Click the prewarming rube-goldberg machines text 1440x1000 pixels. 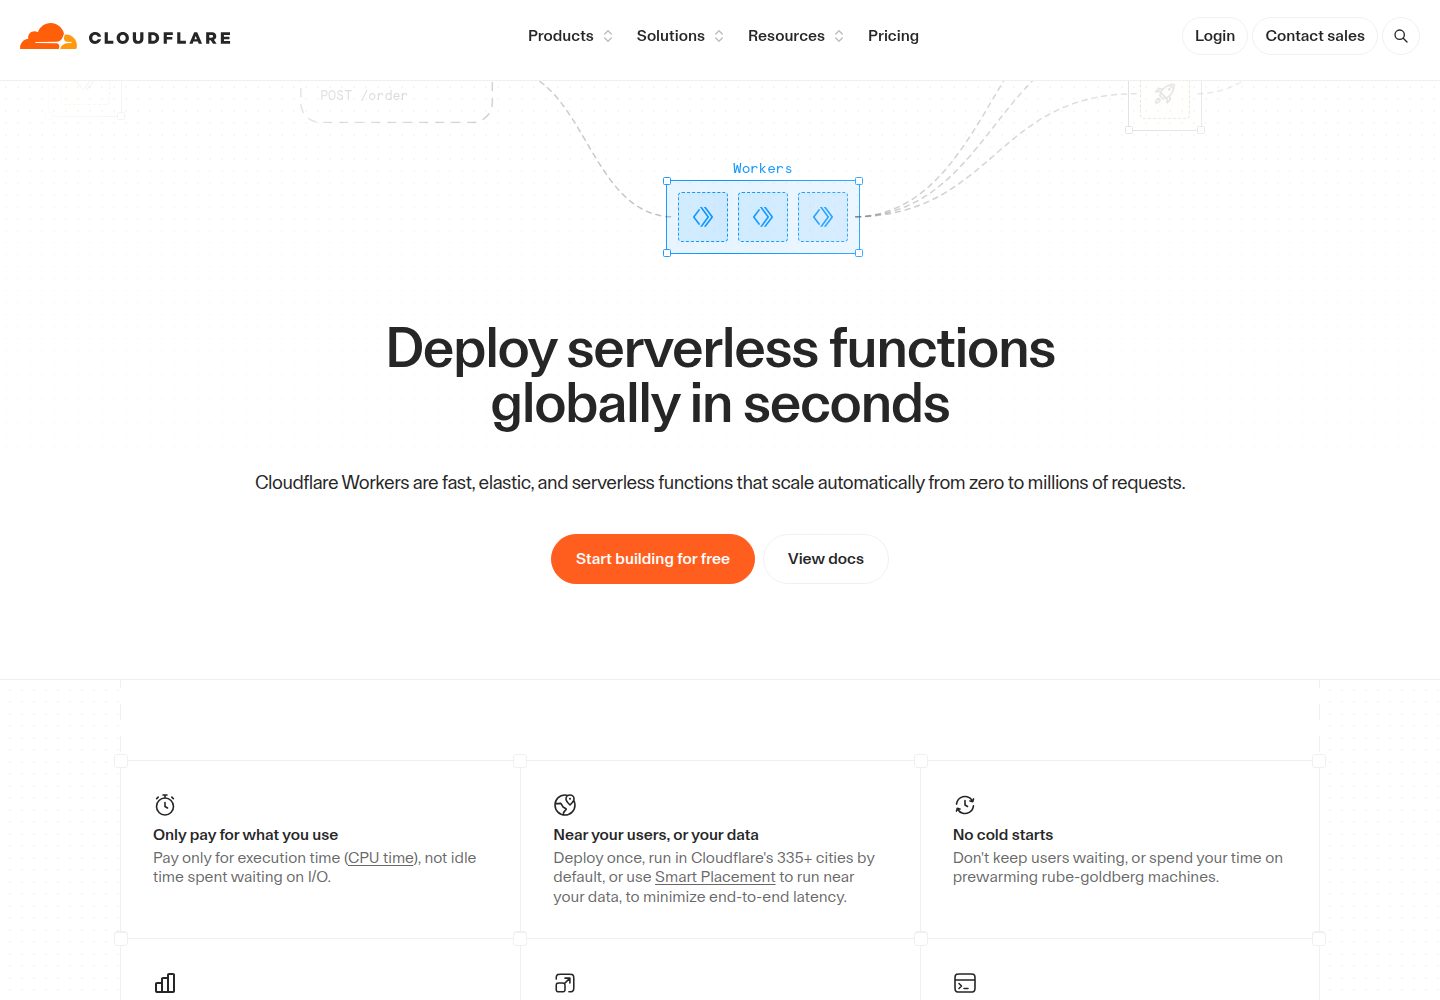[x=1086, y=877]
